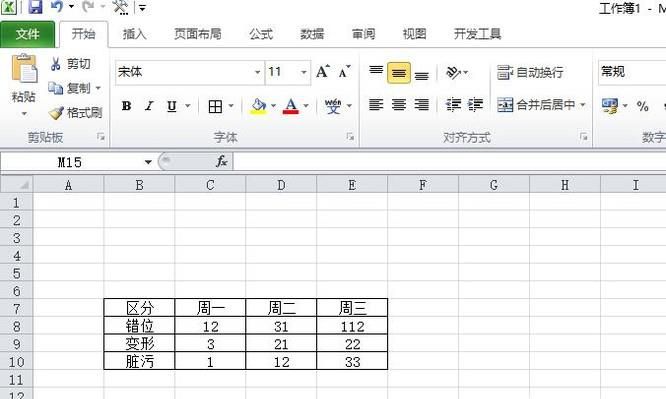Open the 字体 group dialog launcher
666x399 pixels.
click(x=350, y=137)
